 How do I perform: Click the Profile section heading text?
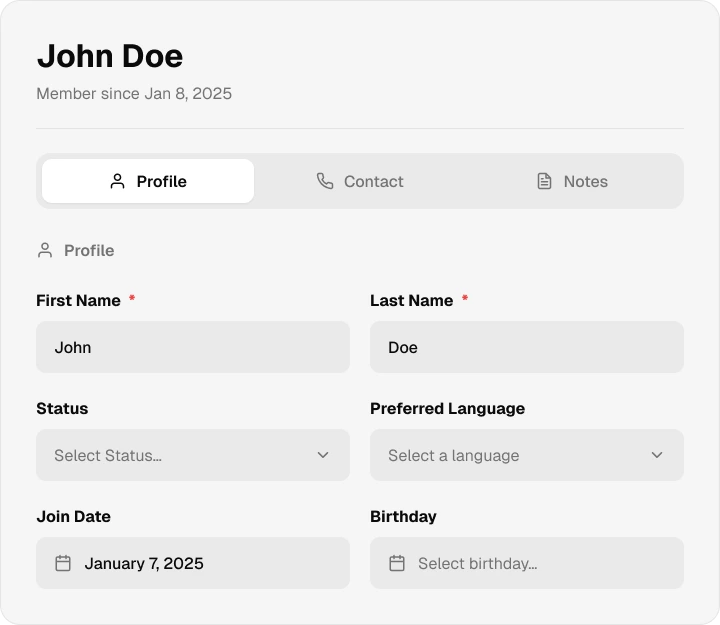89,250
